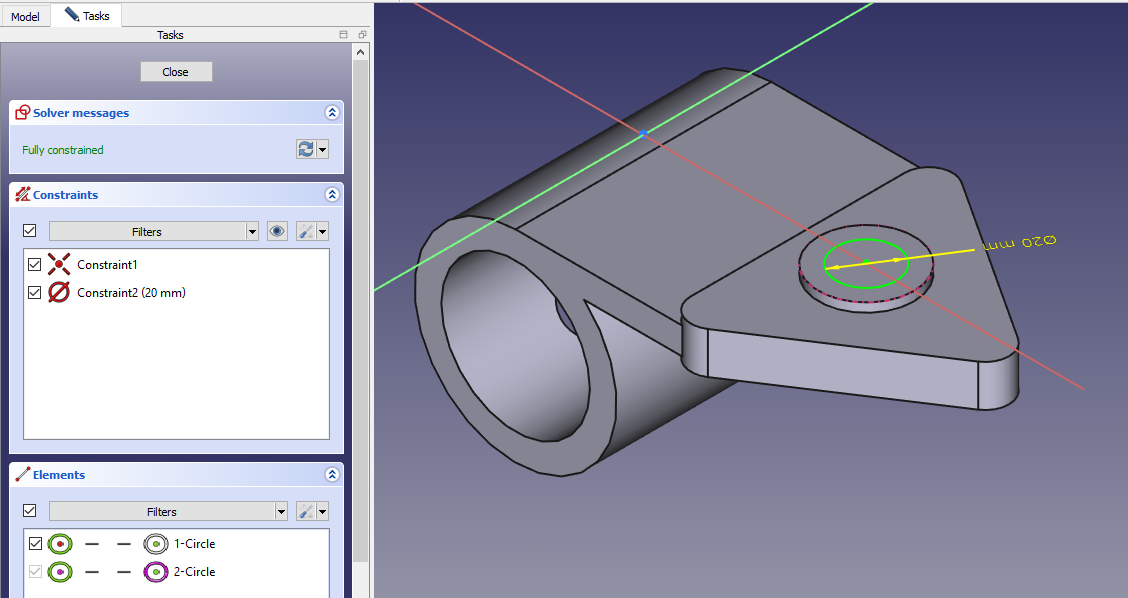1128x598 pixels.
Task: Toggle the 1-Circle element checkbox
Action: (35, 544)
